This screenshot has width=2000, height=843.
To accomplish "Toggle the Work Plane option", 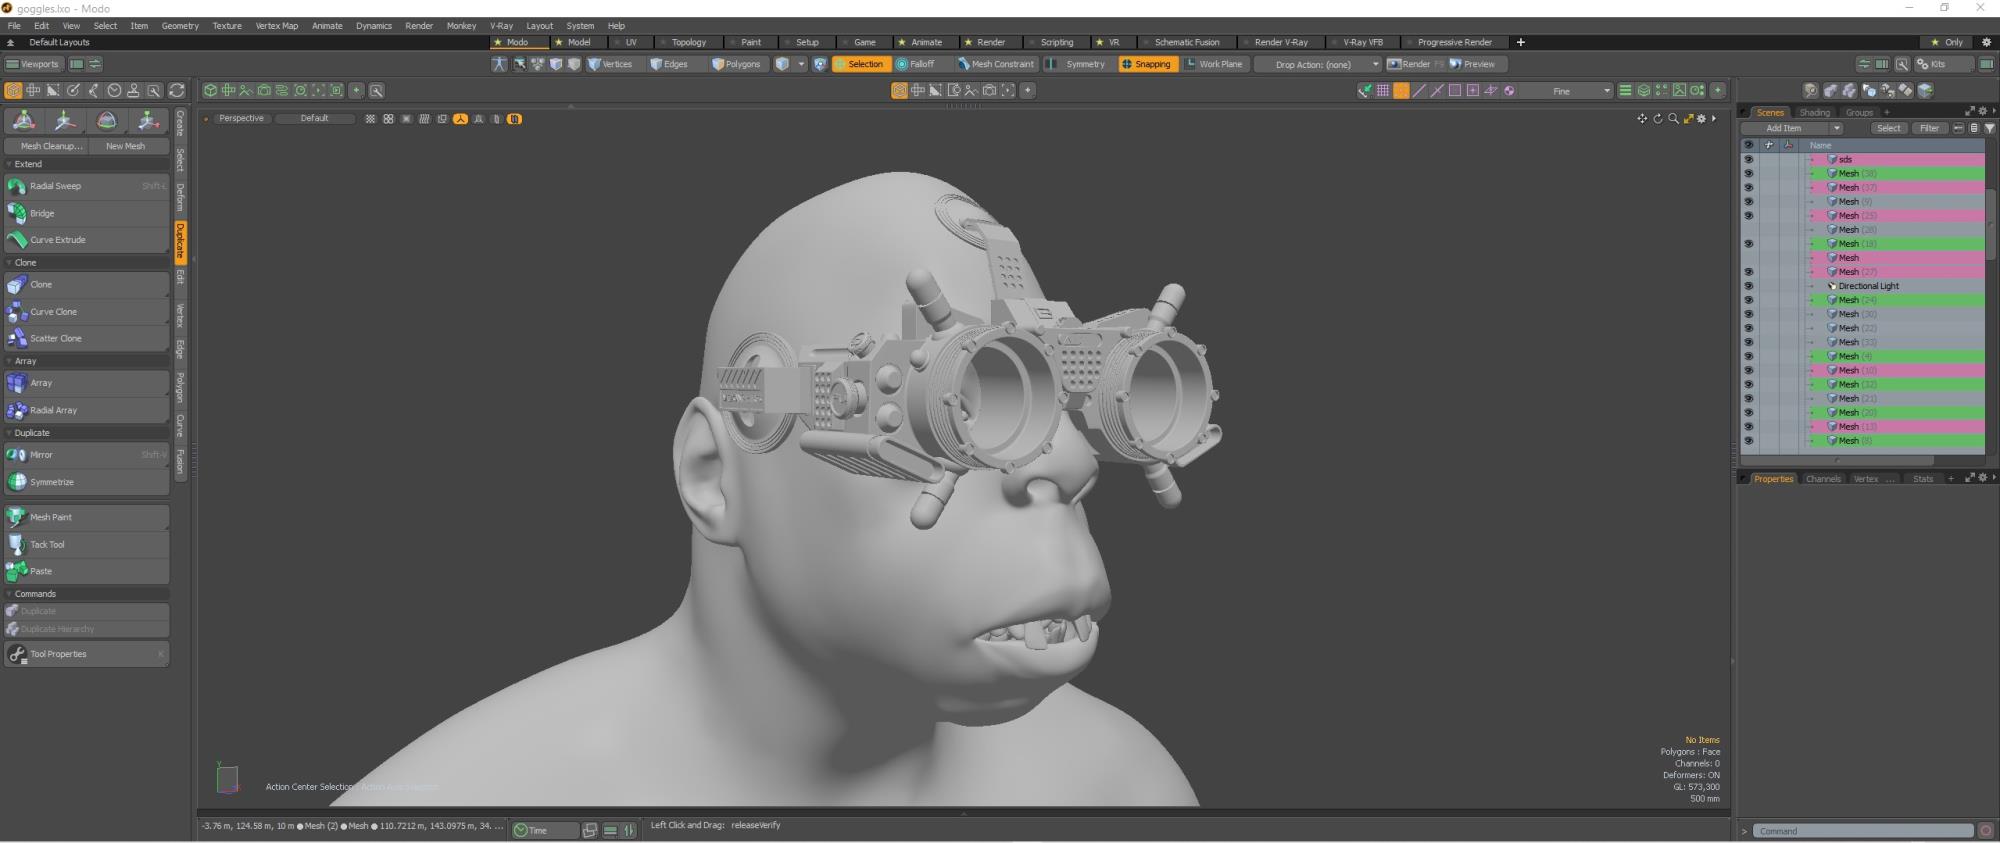I will (1213, 64).
